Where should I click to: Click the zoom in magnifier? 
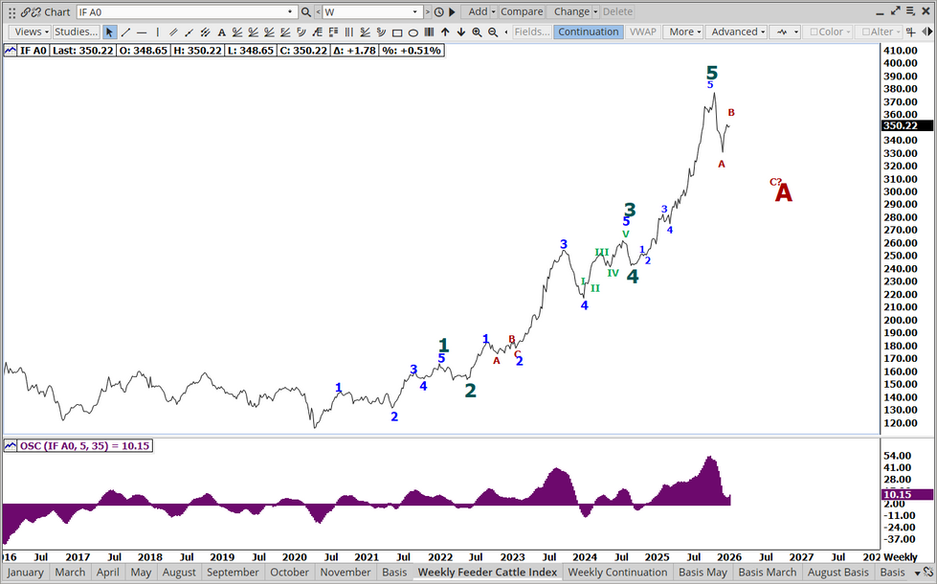(477, 32)
